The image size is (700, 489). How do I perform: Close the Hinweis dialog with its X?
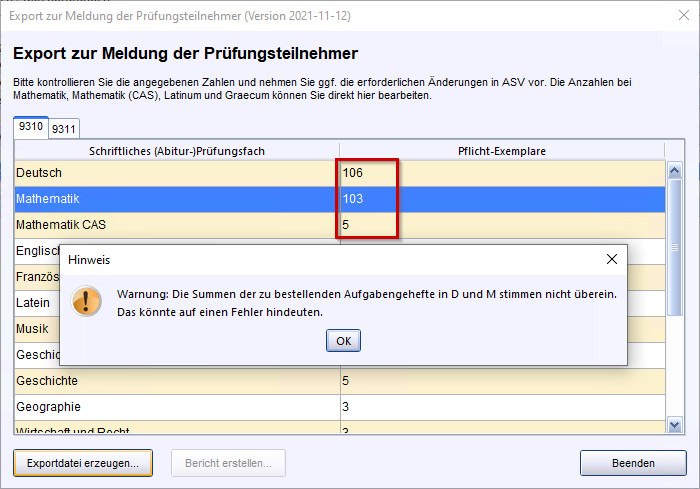612,259
